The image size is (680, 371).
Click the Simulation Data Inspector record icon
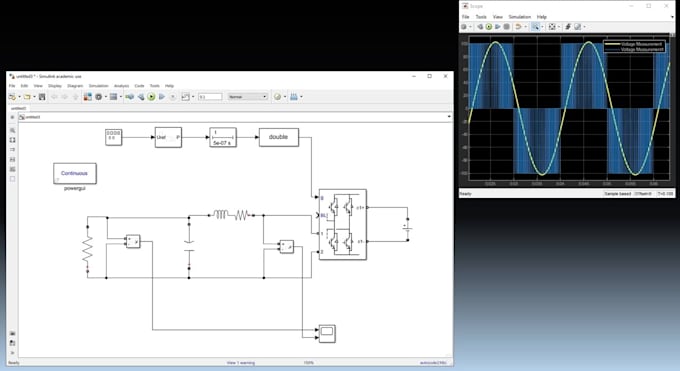[186, 97]
